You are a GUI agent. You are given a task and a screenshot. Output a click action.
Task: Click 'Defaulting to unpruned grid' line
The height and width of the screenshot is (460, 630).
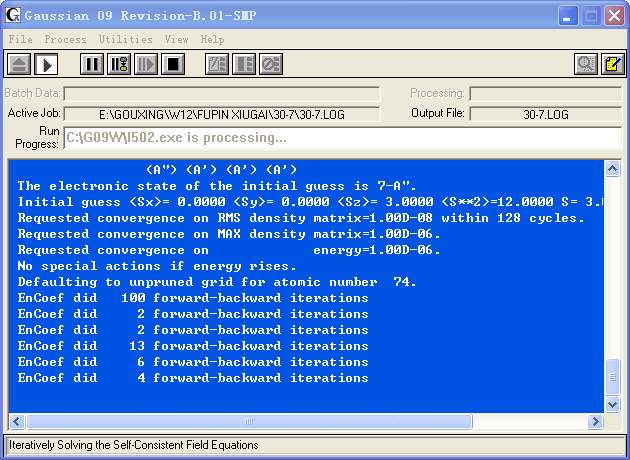point(217,282)
